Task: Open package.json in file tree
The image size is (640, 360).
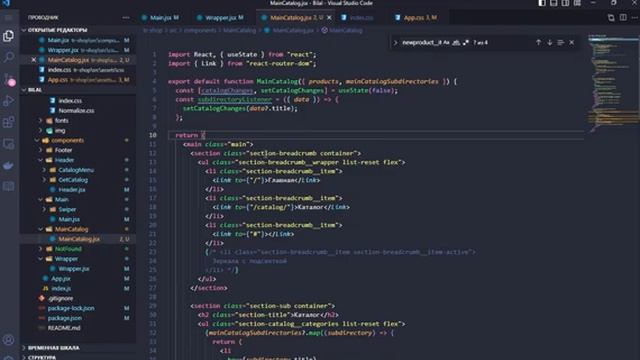Action: [x=64, y=318]
